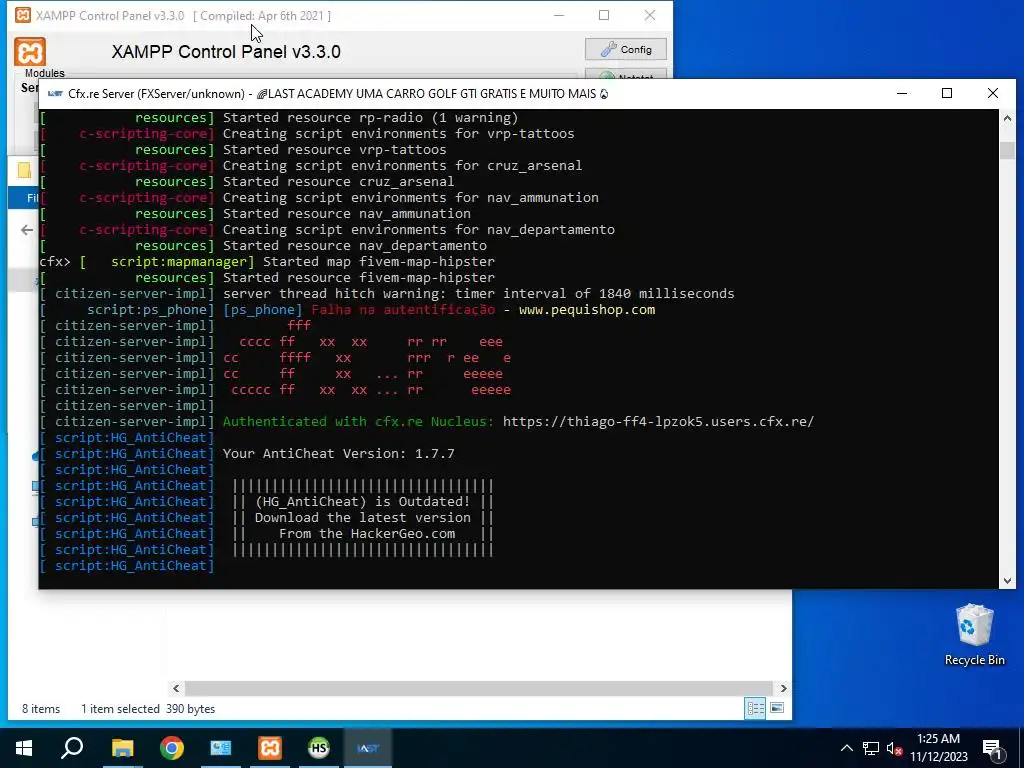Image resolution: width=1024 pixels, height=768 pixels.
Task: Switch File Explorer to large icons view
Action: click(776, 709)
